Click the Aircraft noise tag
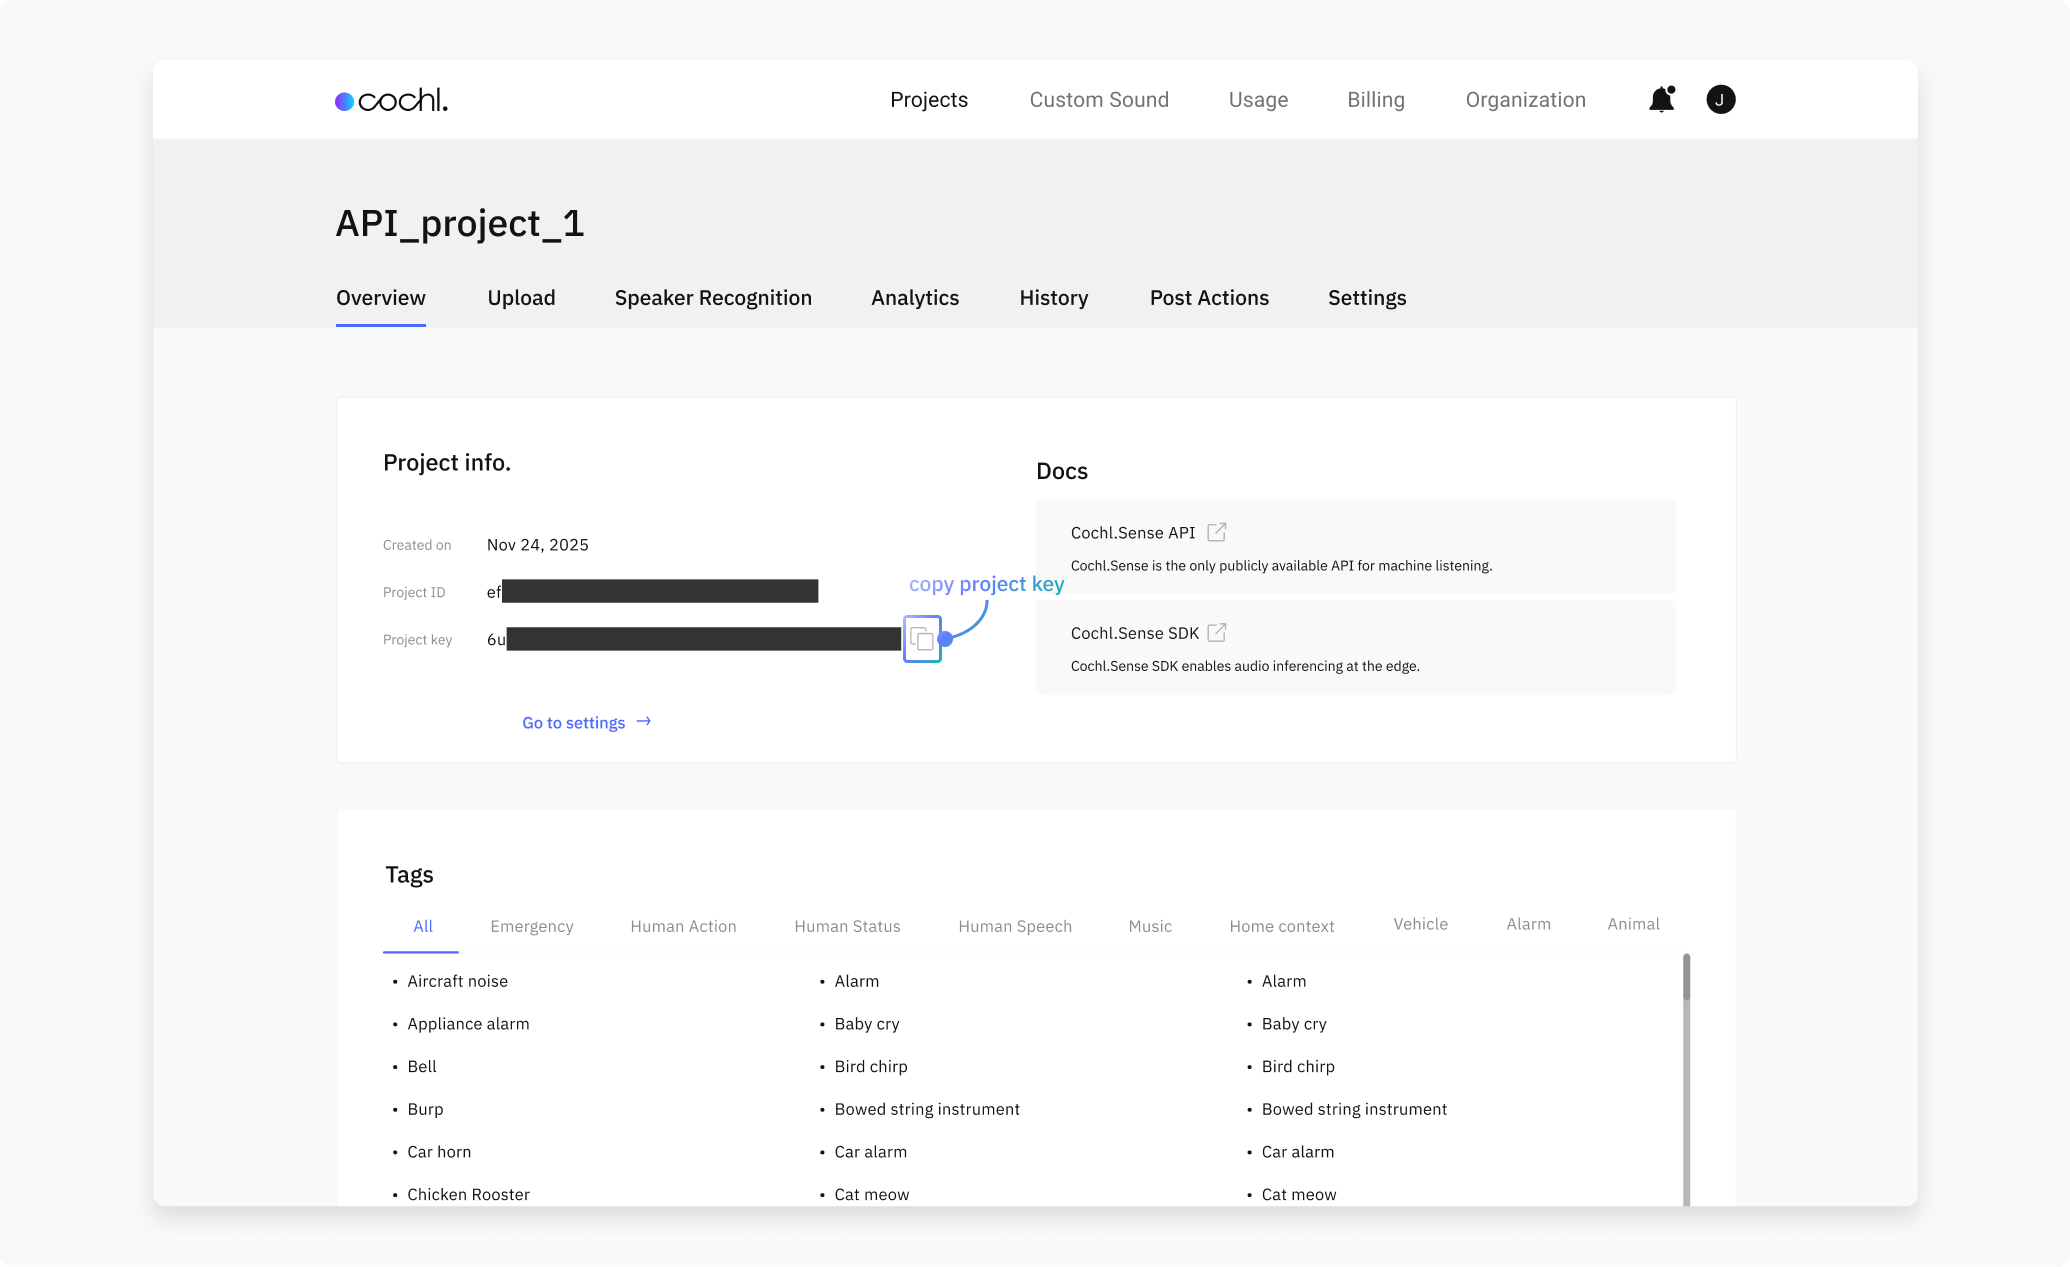 [457, 981]
